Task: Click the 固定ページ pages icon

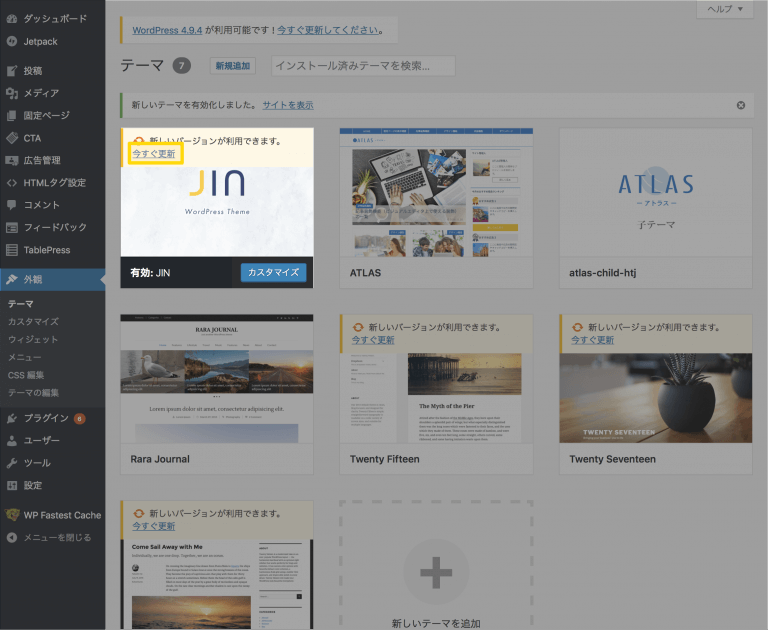Action: [x=12, y=116]
